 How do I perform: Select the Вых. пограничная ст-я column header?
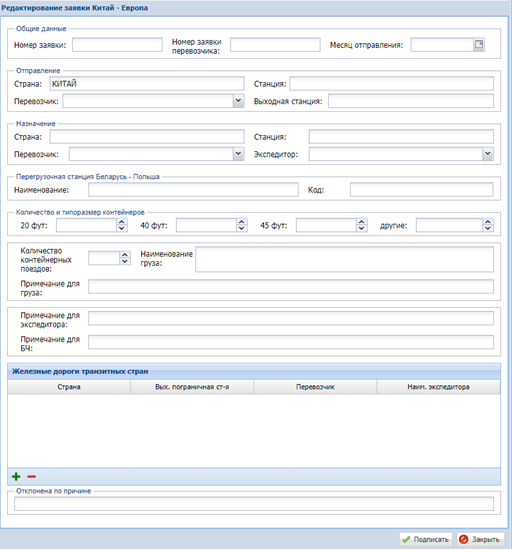[192, 387]
